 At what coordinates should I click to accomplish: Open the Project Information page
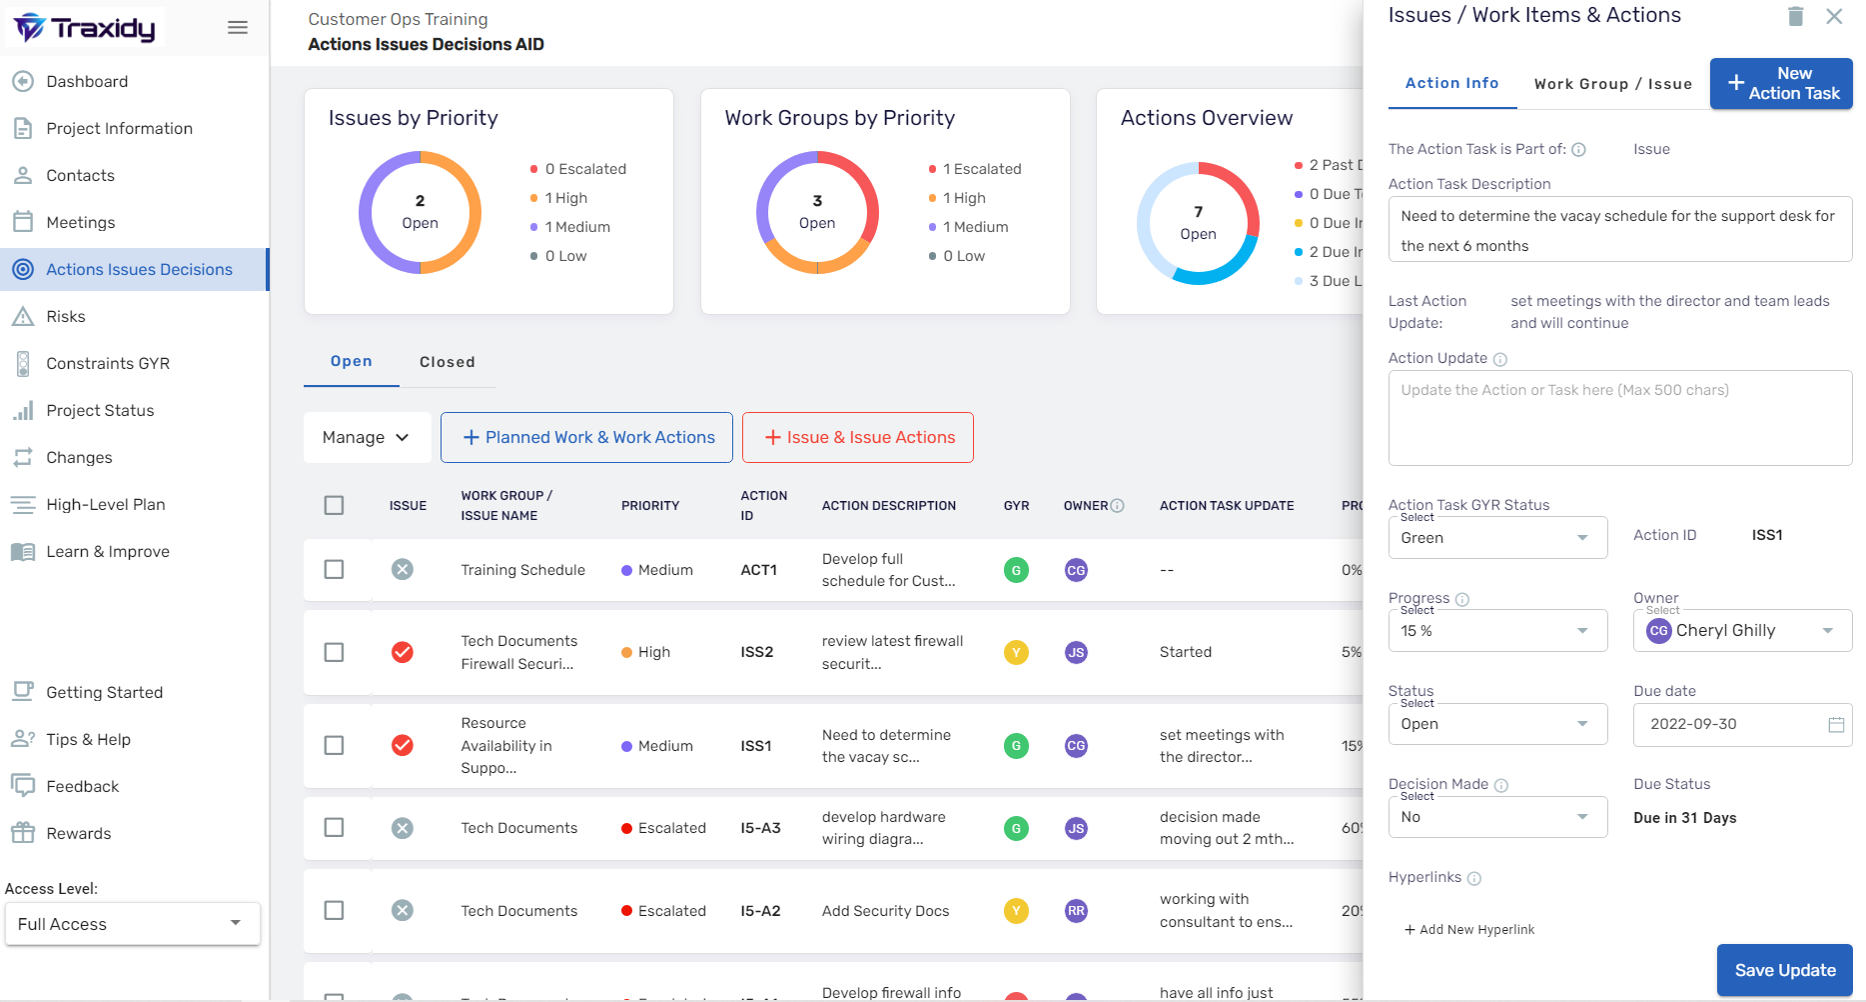[x=119, y=128]
